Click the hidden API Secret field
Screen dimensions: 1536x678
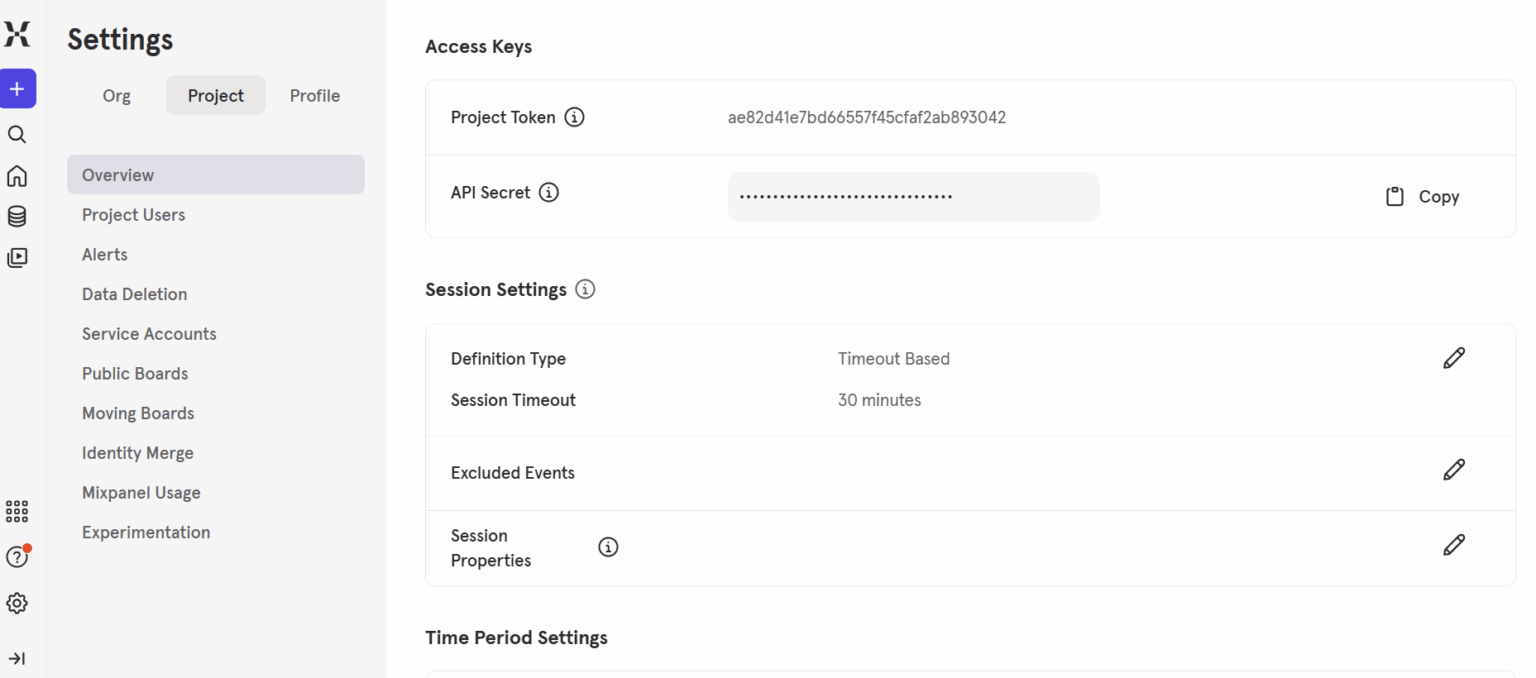pos(913,196)
